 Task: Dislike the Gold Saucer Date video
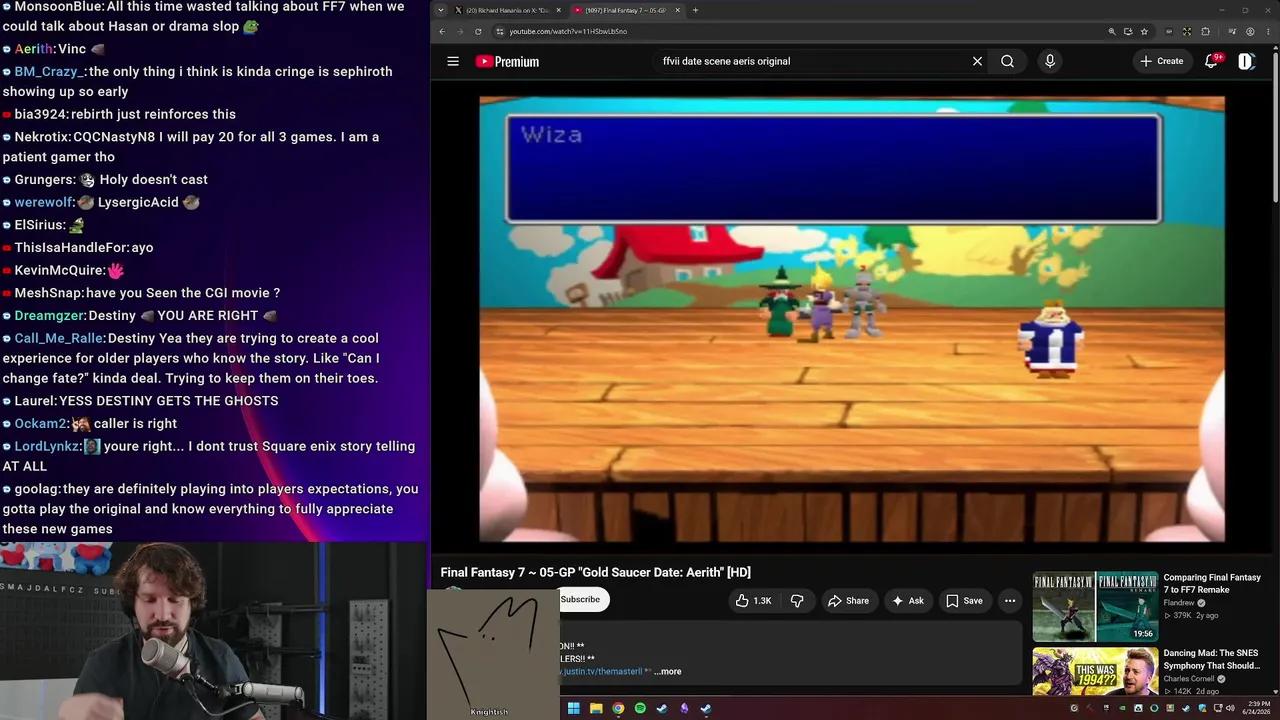click(x=797, y=601)
